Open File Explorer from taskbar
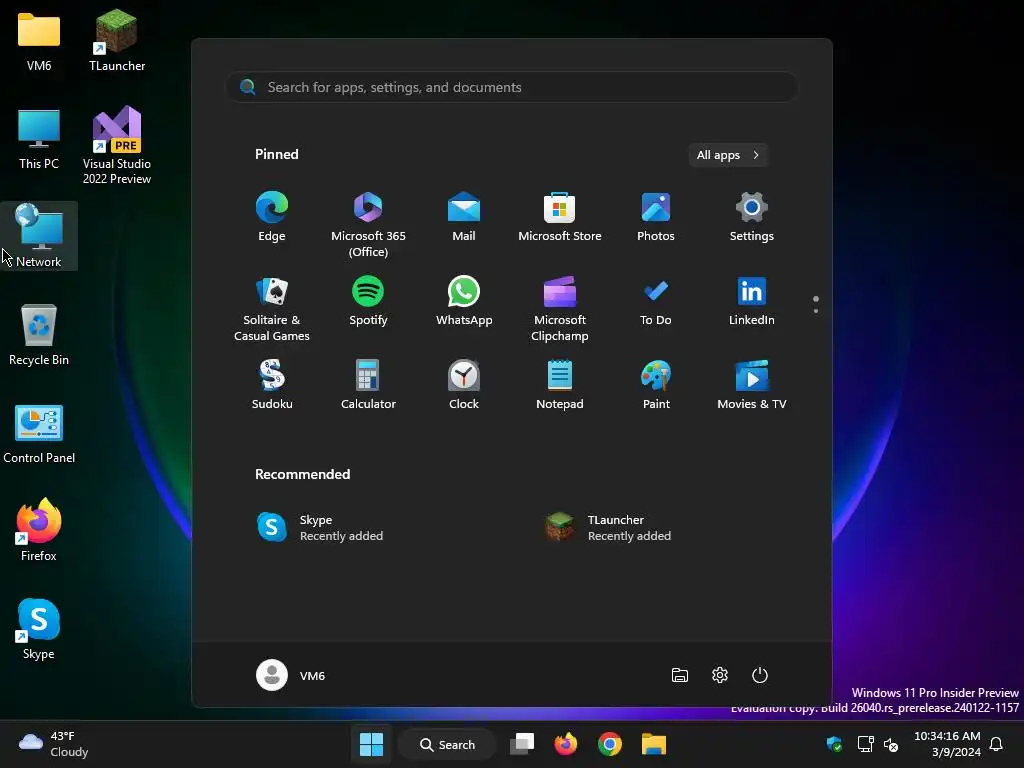This screenshot has height=768, width=1024. tap(654, 744)
